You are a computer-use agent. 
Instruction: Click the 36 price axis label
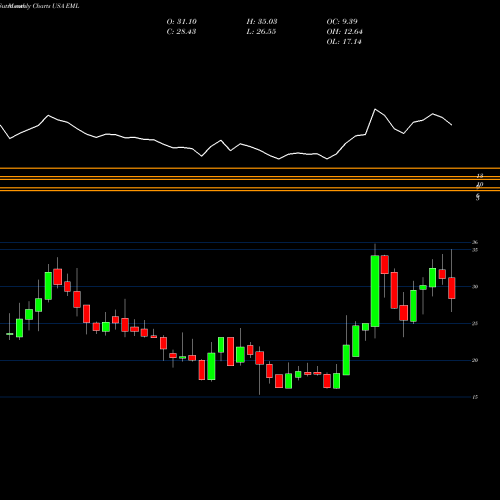pyautogui.click(x=475, y=242)
